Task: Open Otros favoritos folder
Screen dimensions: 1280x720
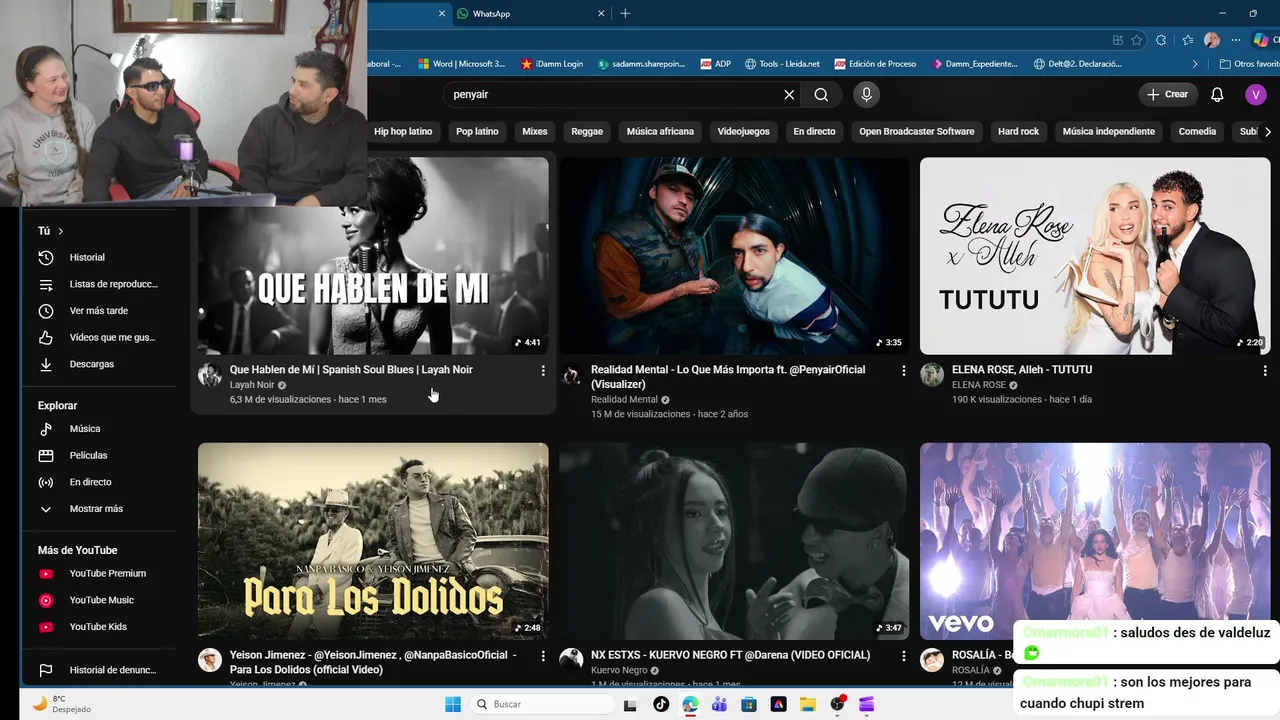Action: pyautogui.click(x=1249, y=64)
